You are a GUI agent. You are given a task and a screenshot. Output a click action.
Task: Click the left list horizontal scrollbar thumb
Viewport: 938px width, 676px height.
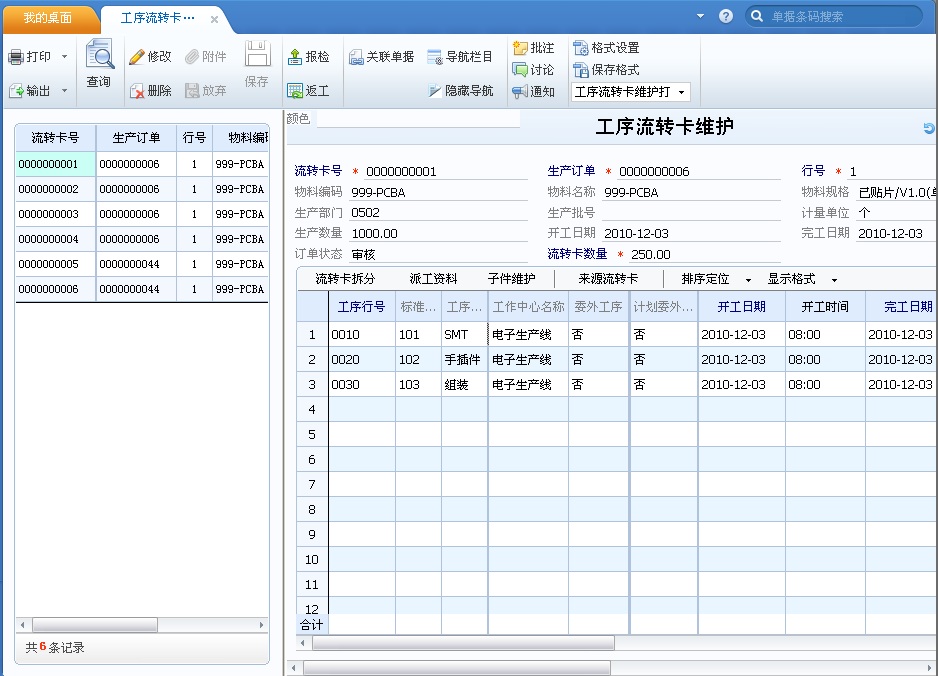pos(95,625)
